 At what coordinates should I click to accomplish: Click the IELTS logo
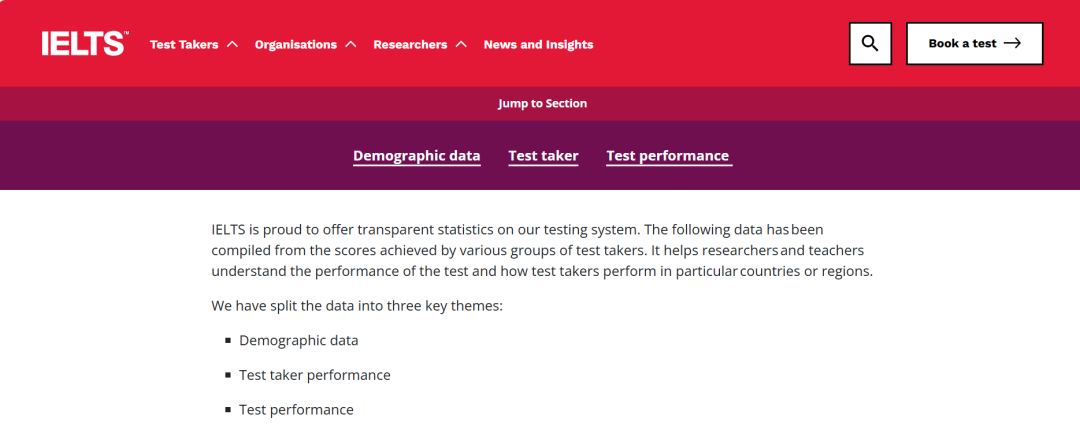84,43
